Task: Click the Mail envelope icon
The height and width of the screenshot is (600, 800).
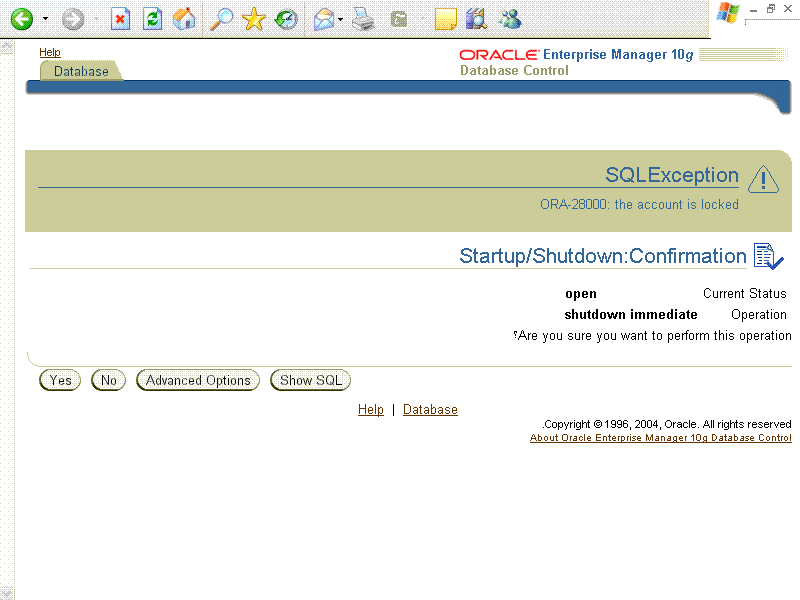Action: (323, 19)
